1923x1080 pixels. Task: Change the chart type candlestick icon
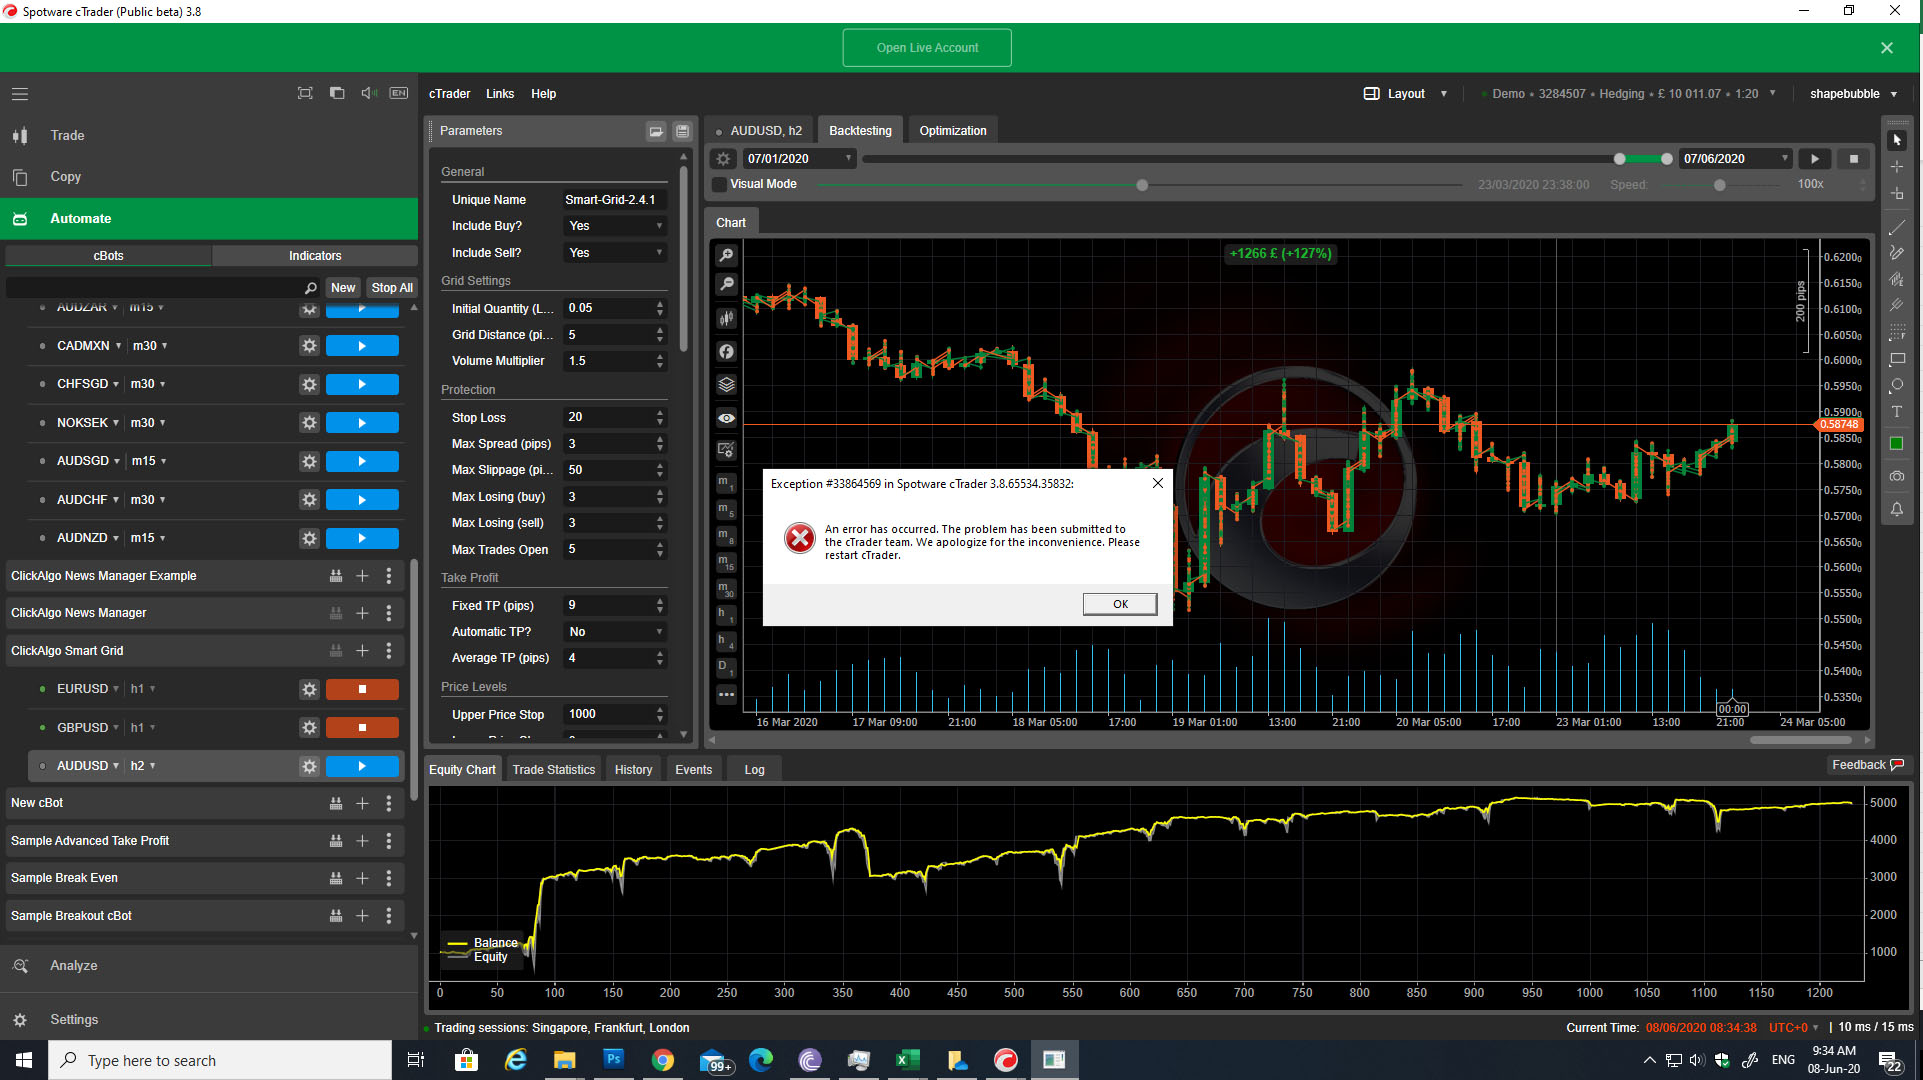click(727, 318)
